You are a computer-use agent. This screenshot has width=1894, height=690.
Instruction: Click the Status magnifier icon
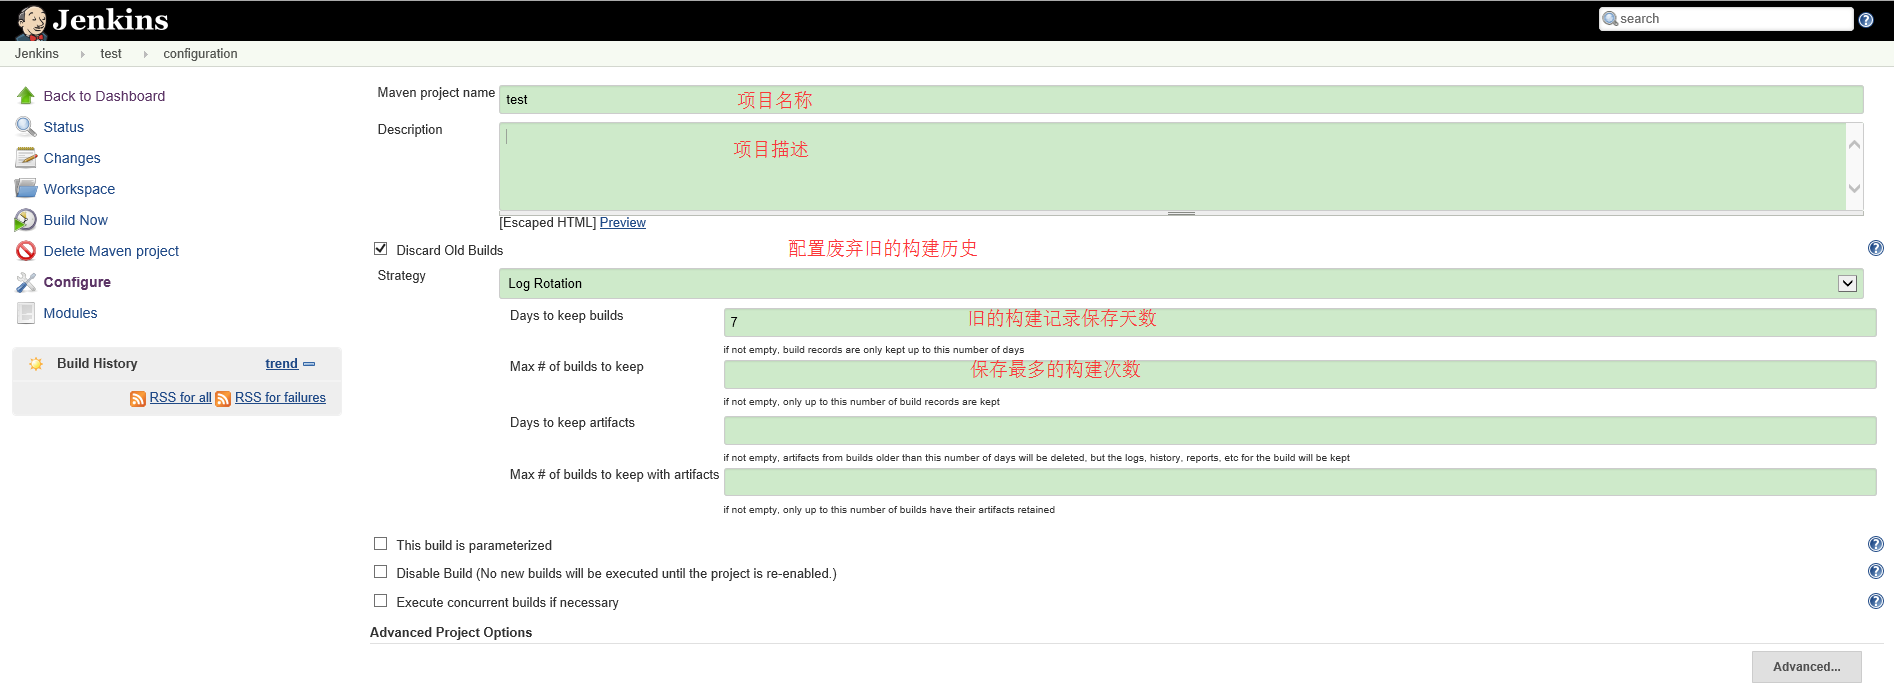coord(26,127)
